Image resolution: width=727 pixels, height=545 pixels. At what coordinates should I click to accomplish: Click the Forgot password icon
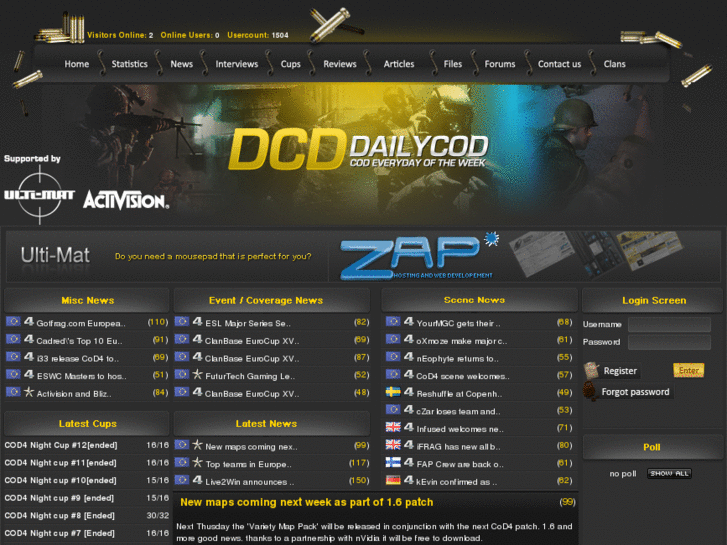click(590, 391)
